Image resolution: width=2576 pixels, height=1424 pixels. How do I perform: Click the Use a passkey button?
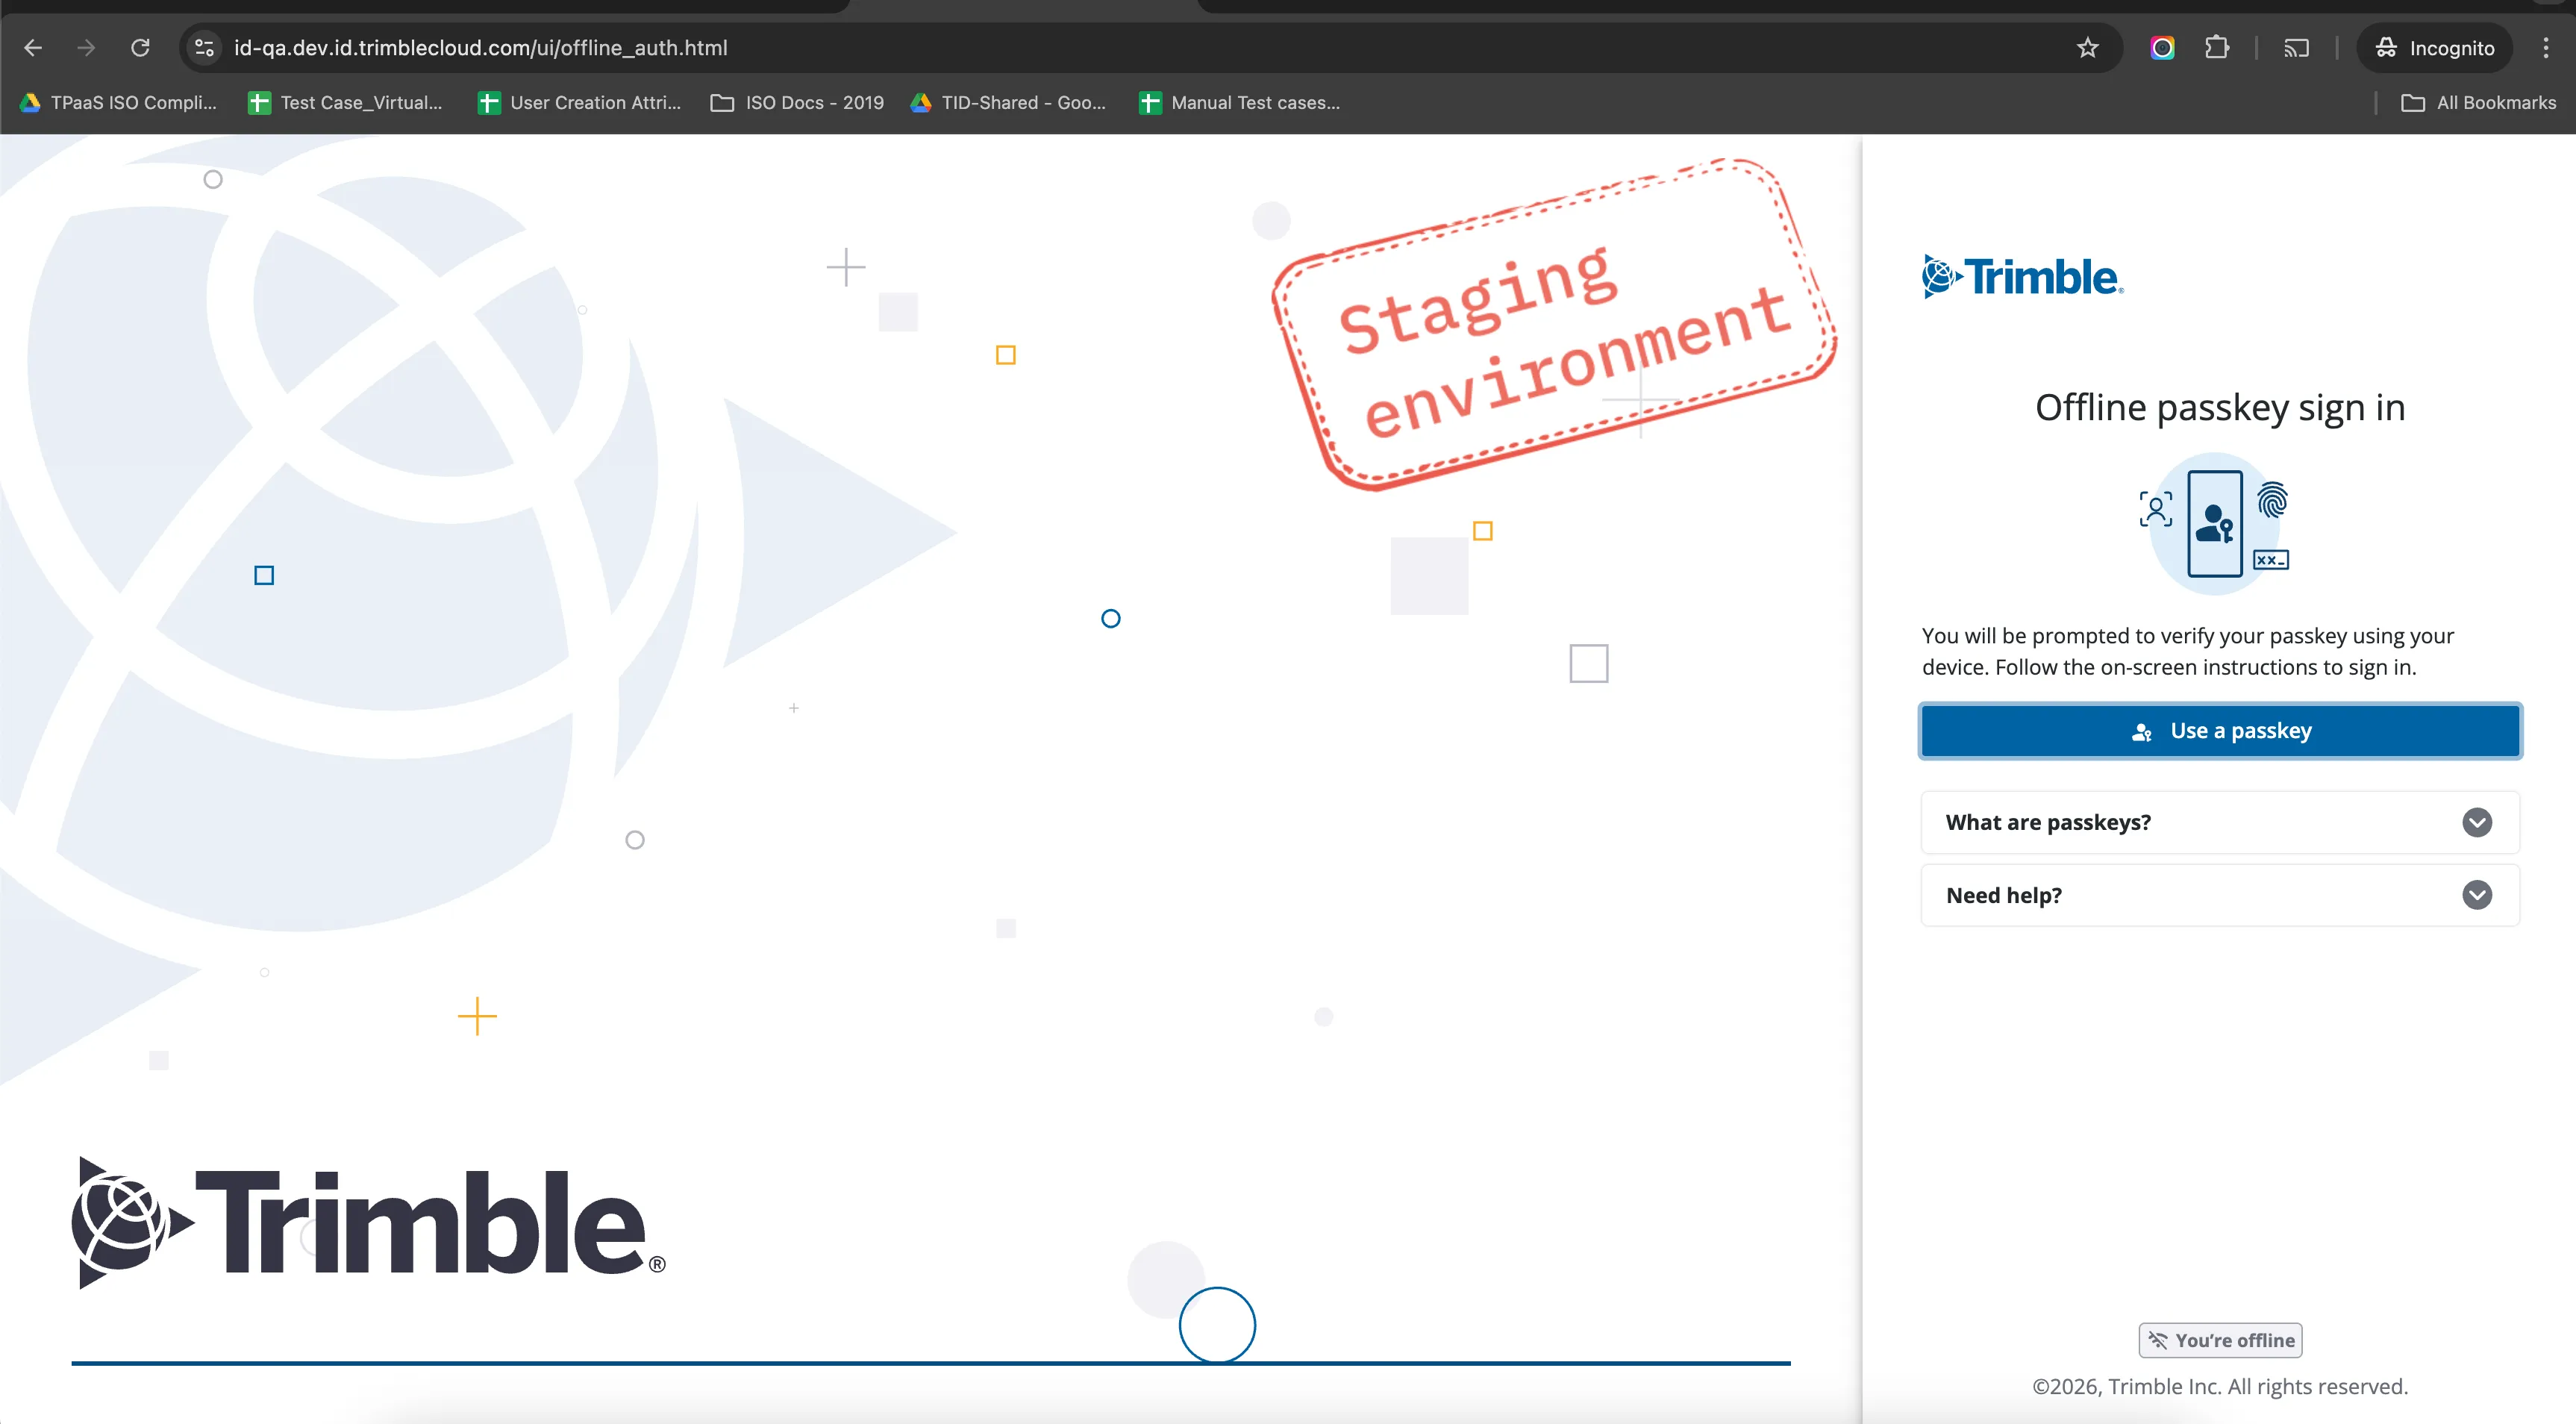click(x=2220, y=731)
